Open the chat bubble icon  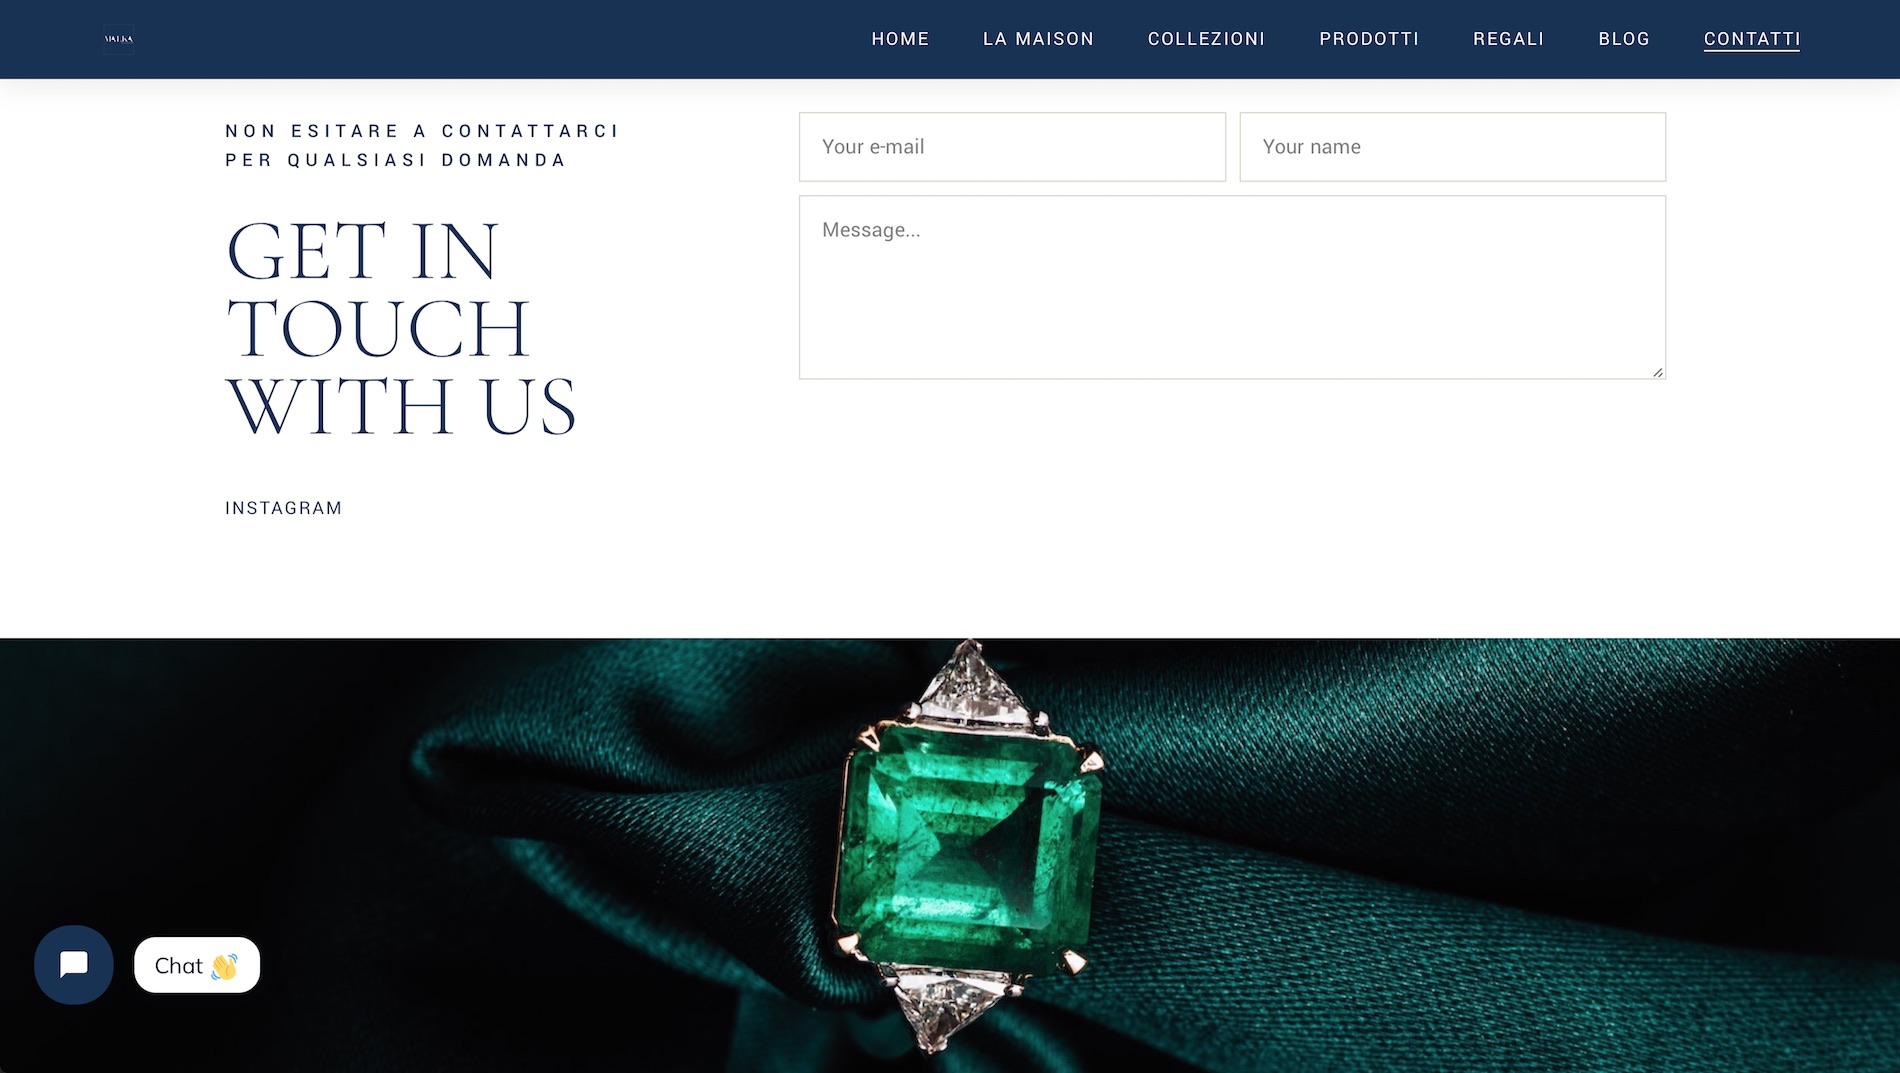pyautogui.click(x=73, y=965)
